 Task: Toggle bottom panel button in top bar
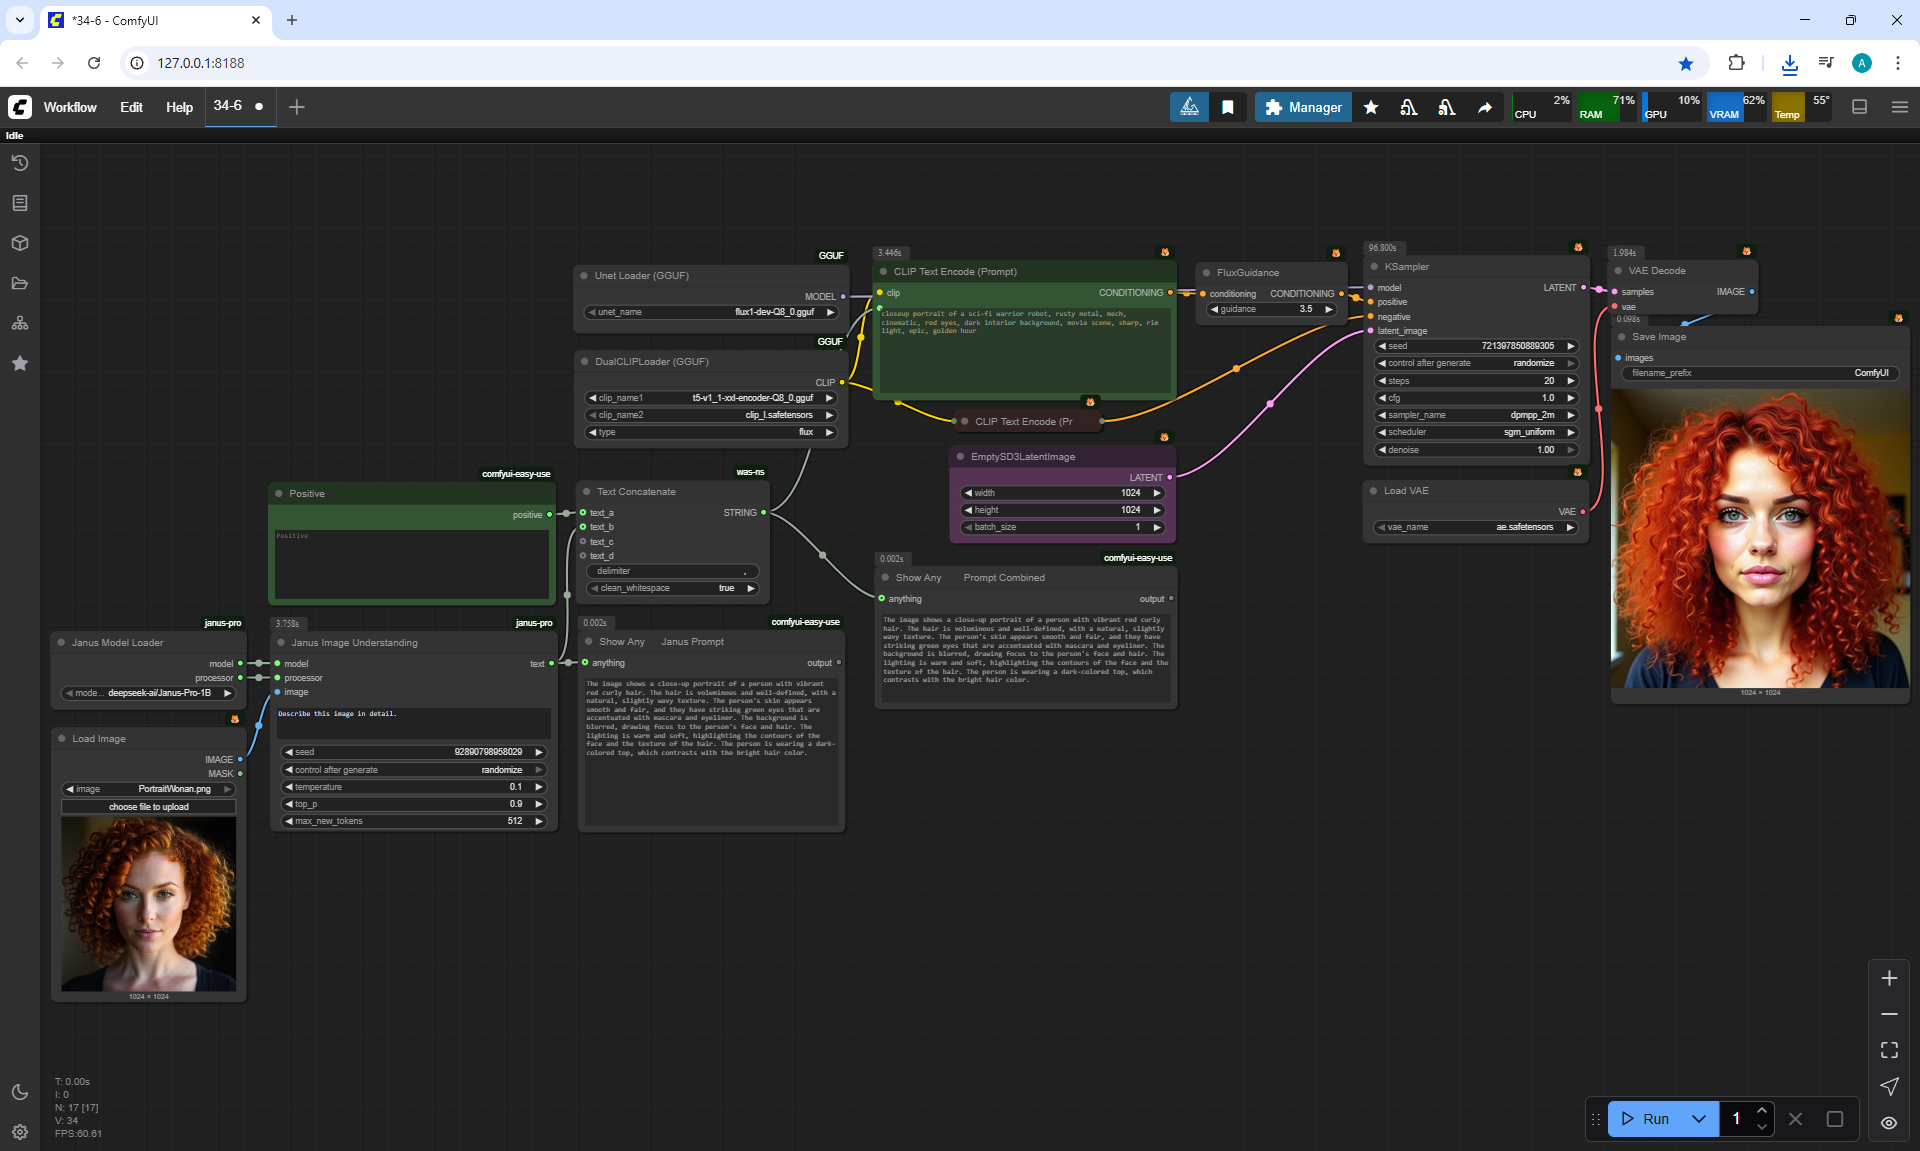tap(1859, 107)
